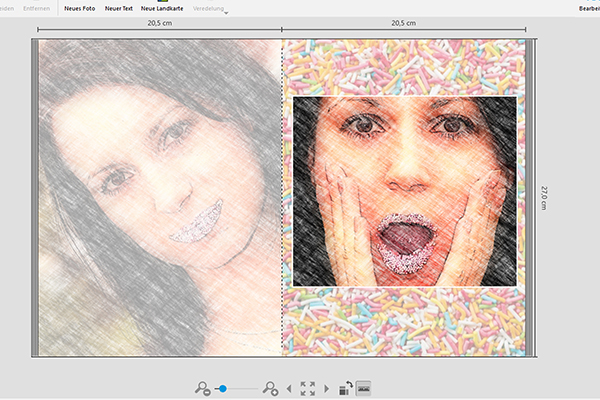This screenshot has height=400, width=600.
Task: Toggle the ruler display button
Action: pyautogui.click(x=364, y=387)
